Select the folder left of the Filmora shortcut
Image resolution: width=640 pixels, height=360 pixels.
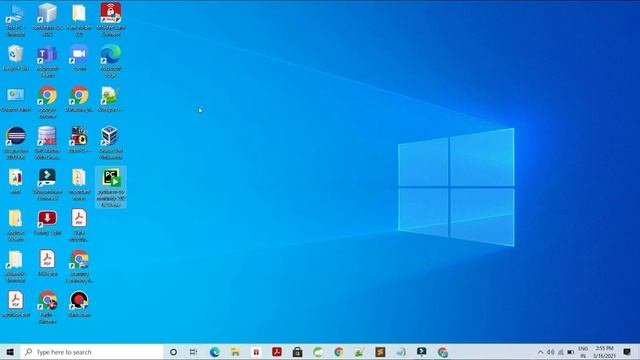pyautogui.click(x=16, y=181)
